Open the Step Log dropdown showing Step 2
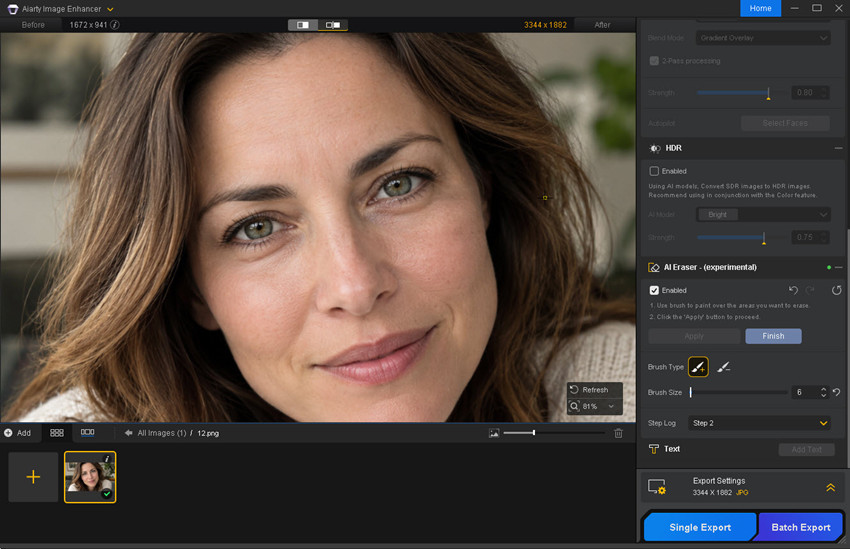This screenshot has width=850, height=549. tap(759, 423)
